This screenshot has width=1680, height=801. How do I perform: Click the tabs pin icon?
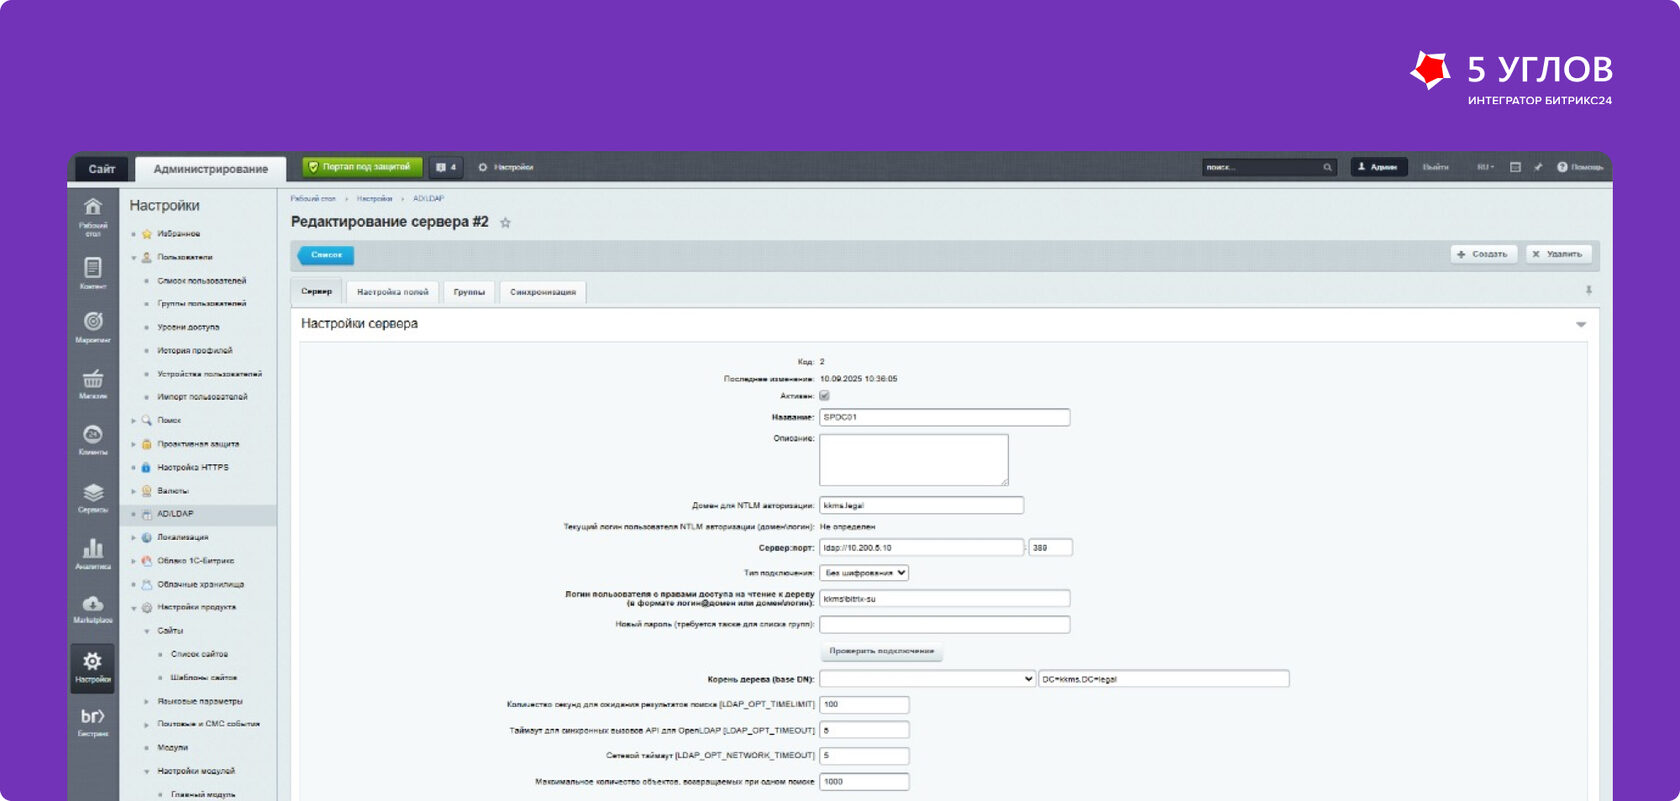1588,290
